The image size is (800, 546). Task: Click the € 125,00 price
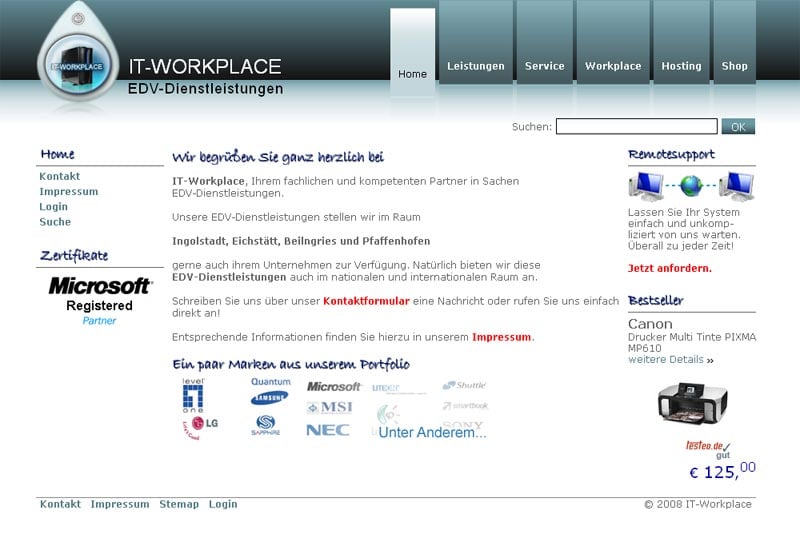click(722, 470)
